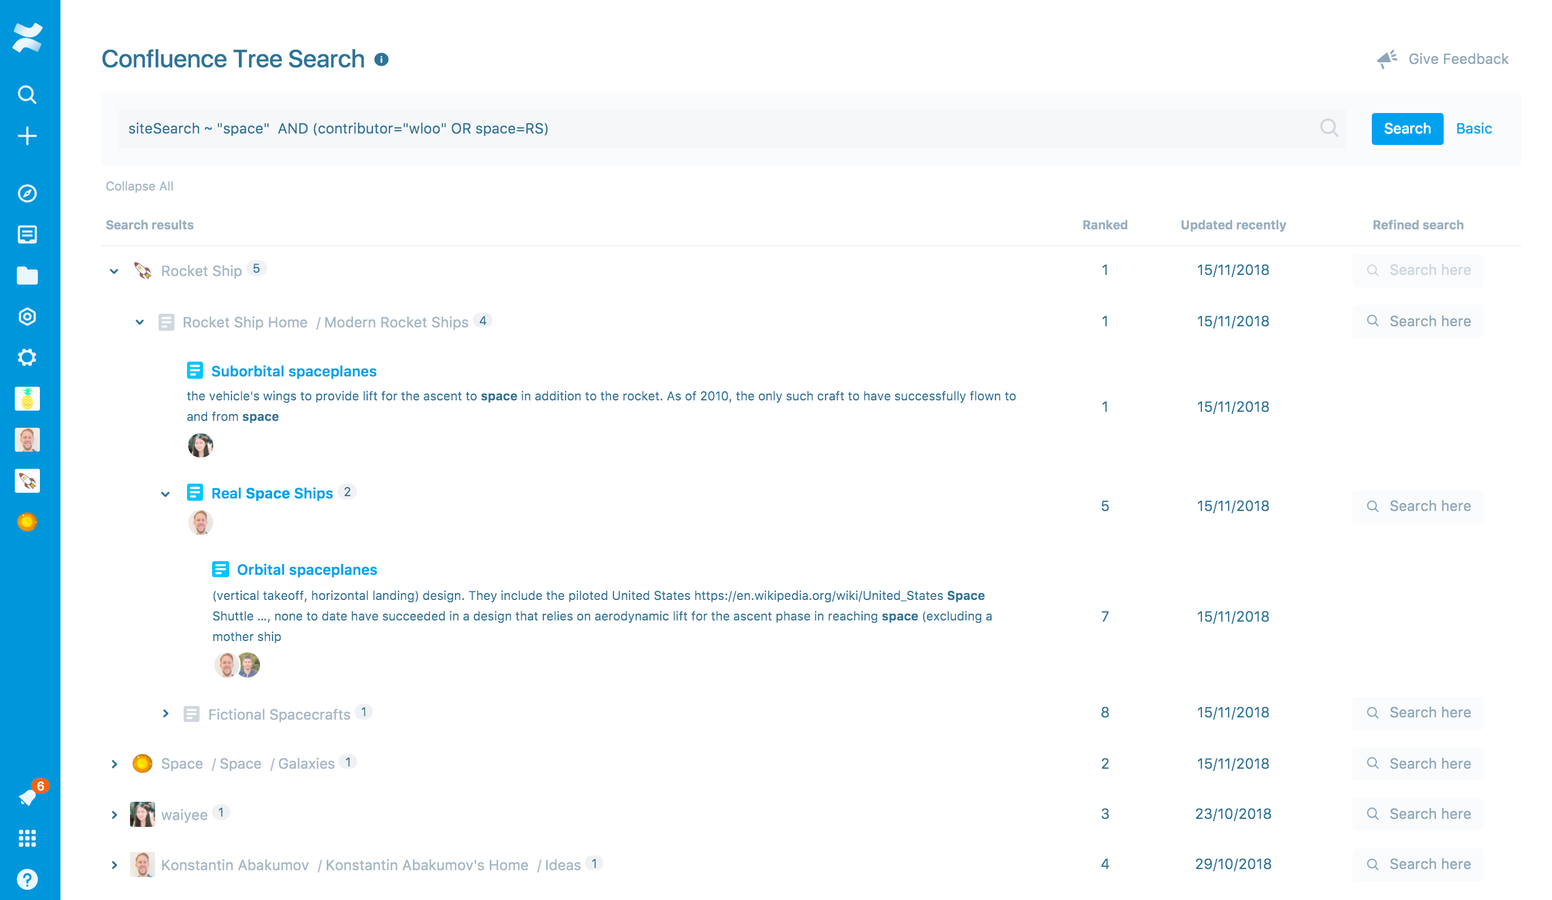This screenshot has width=1552, height=900.
Task: Click Give Feedback
Action: coord(1458,59)
